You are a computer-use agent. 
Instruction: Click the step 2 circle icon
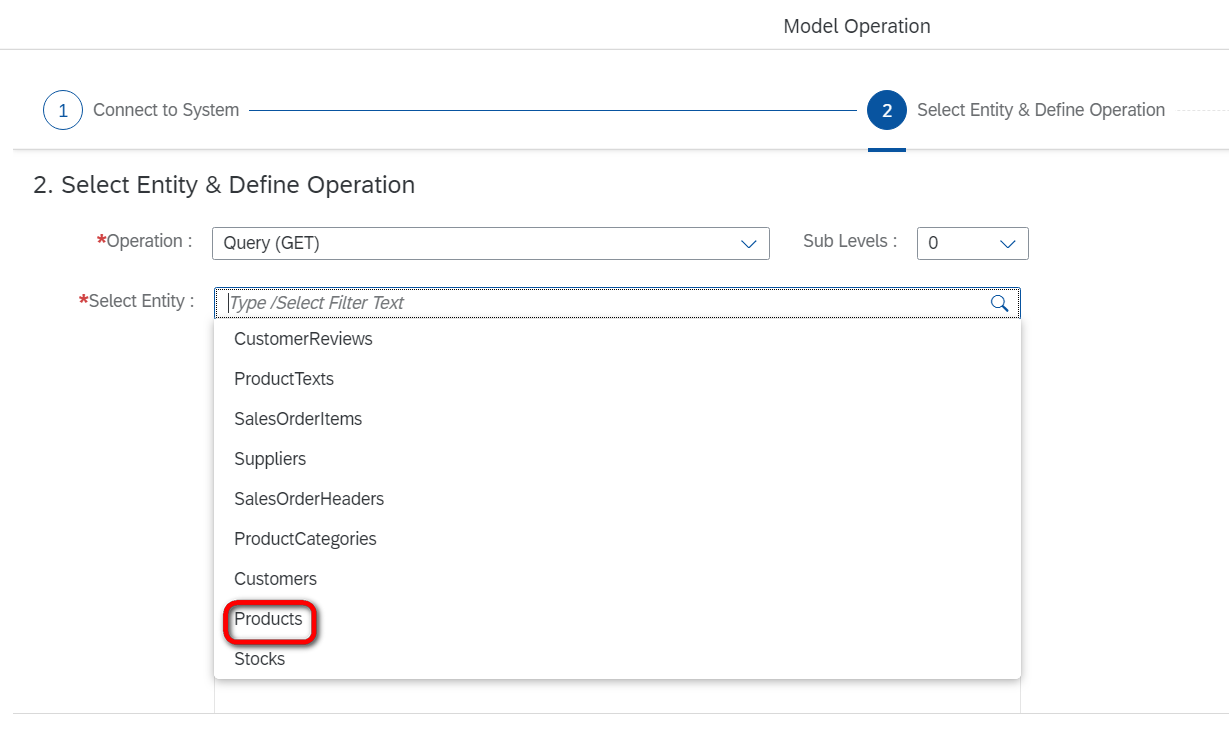point(887,110)
